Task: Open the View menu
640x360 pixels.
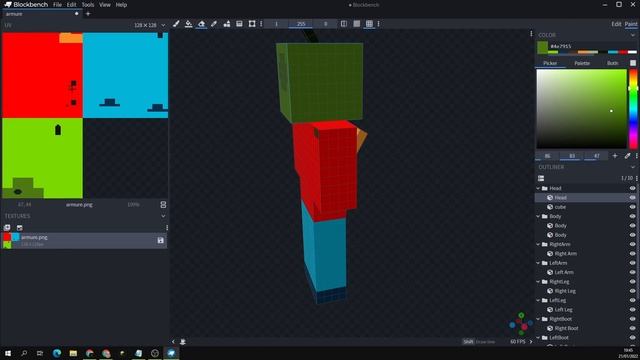Action: [x=105, y=5]
